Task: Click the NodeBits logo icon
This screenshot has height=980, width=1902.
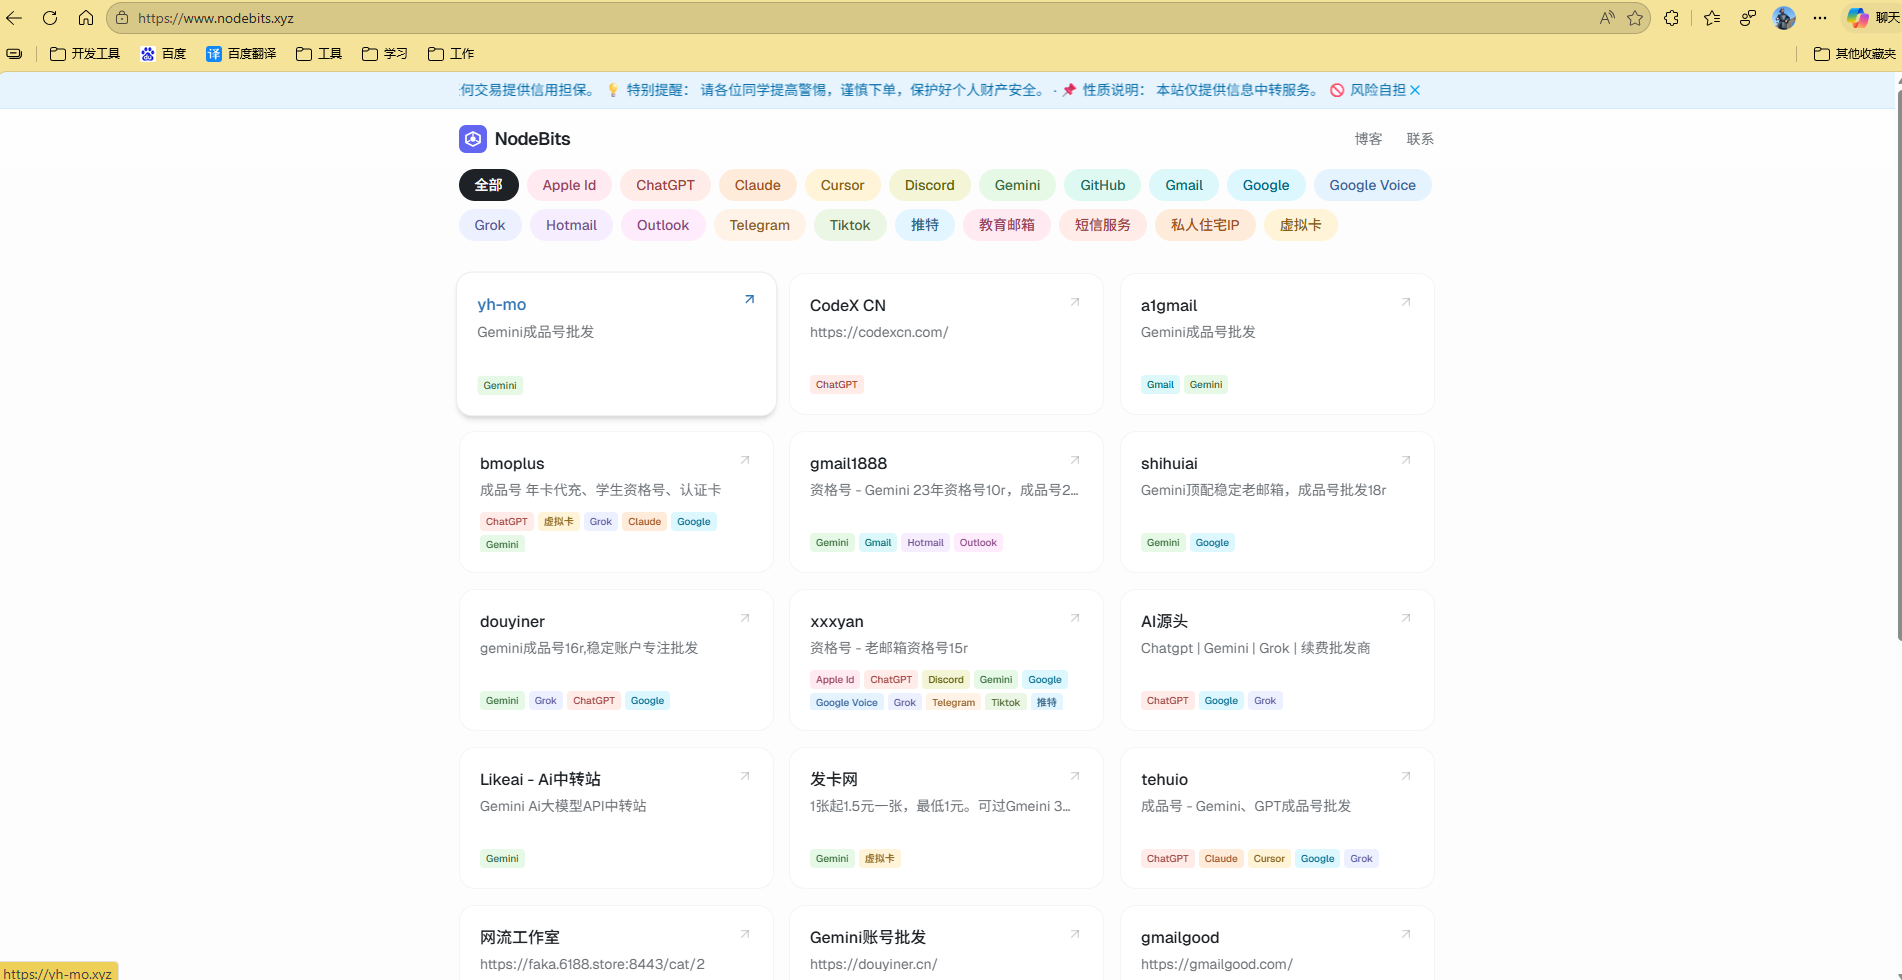Action: [x=472, y=139]
